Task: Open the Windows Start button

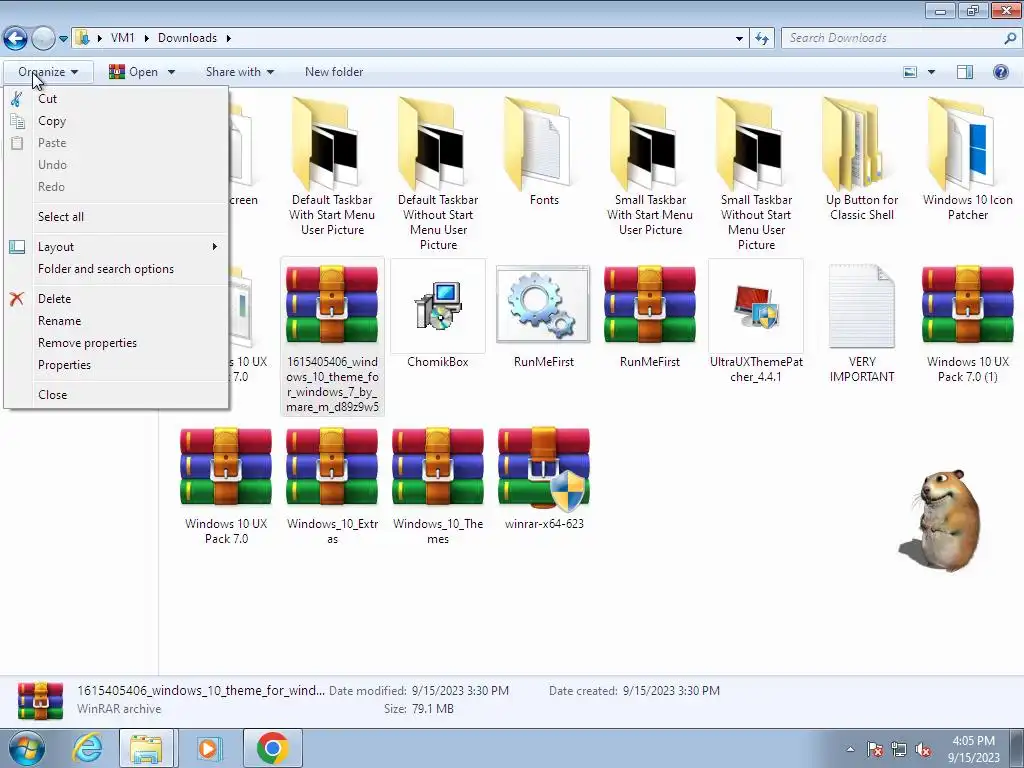Action: coord(26,748)
